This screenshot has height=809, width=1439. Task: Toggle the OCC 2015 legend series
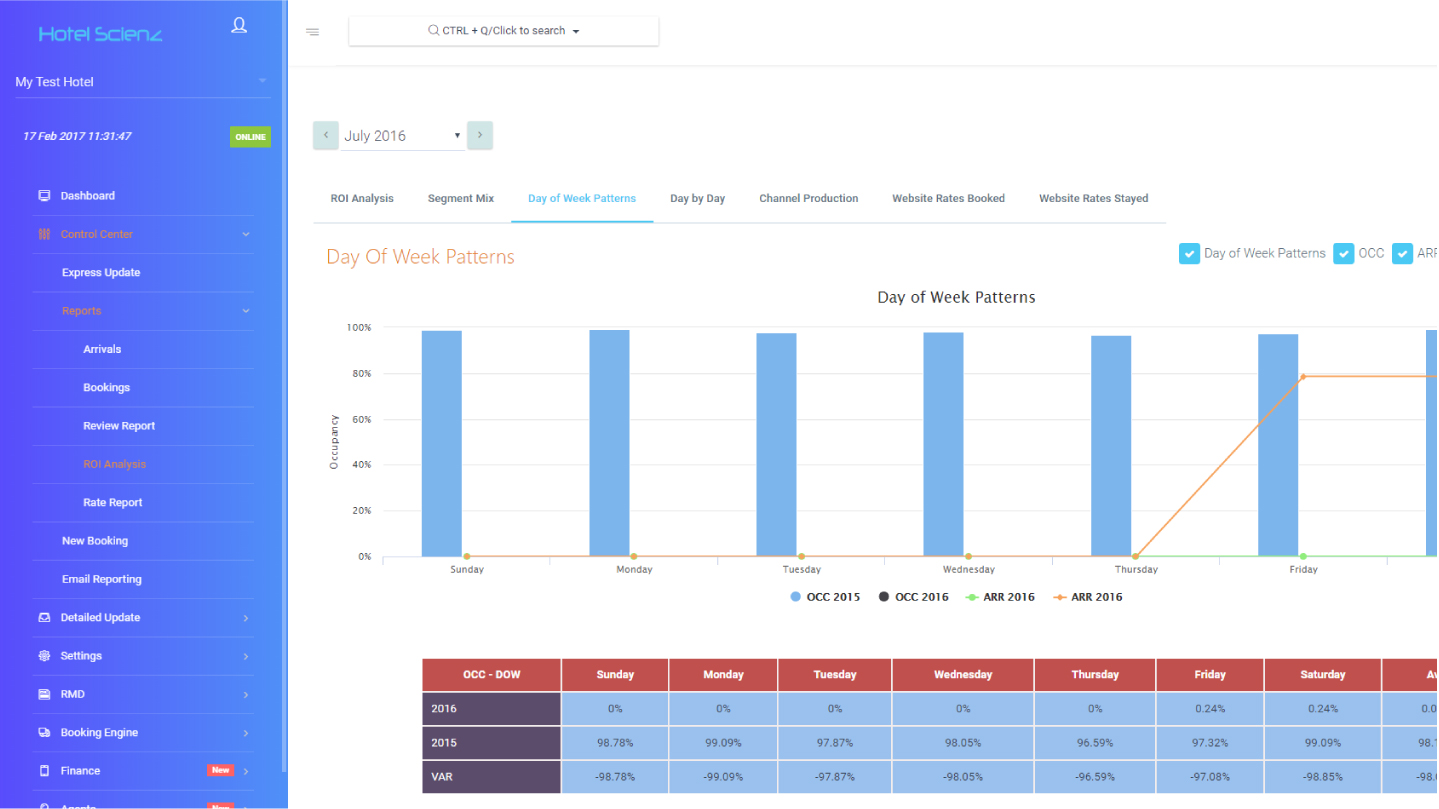pos(796,597)
